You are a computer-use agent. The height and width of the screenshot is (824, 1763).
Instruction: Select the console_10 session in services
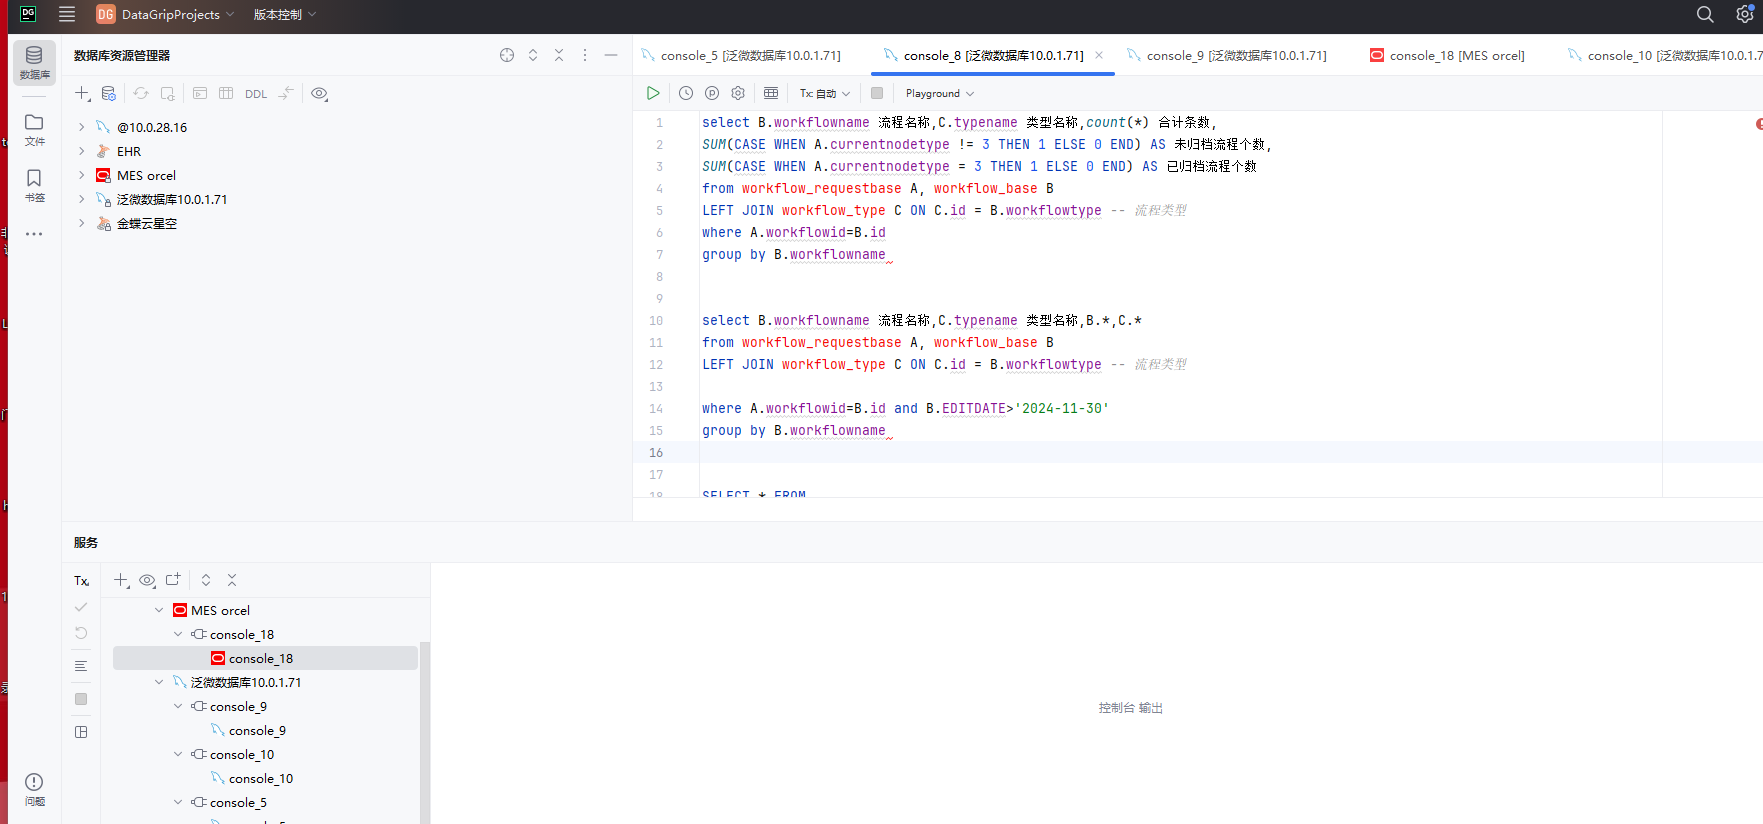coord(260,778)
